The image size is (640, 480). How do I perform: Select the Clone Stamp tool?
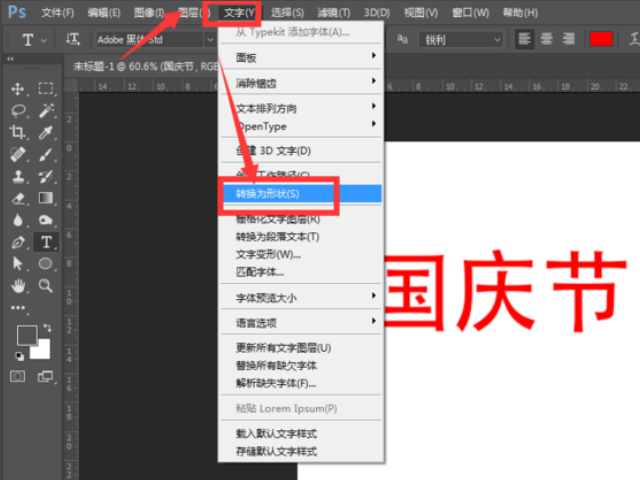tap(18, 176)
